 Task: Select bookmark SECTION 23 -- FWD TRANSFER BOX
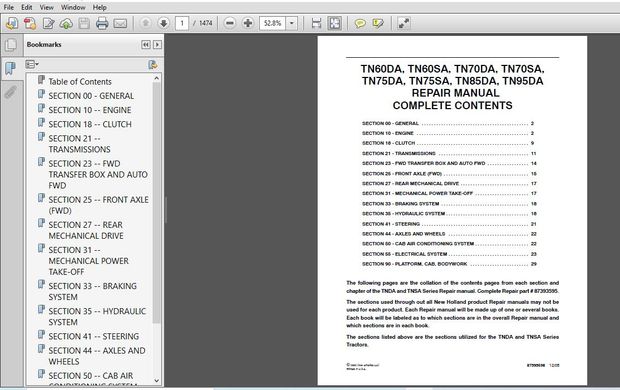(98, 174)
